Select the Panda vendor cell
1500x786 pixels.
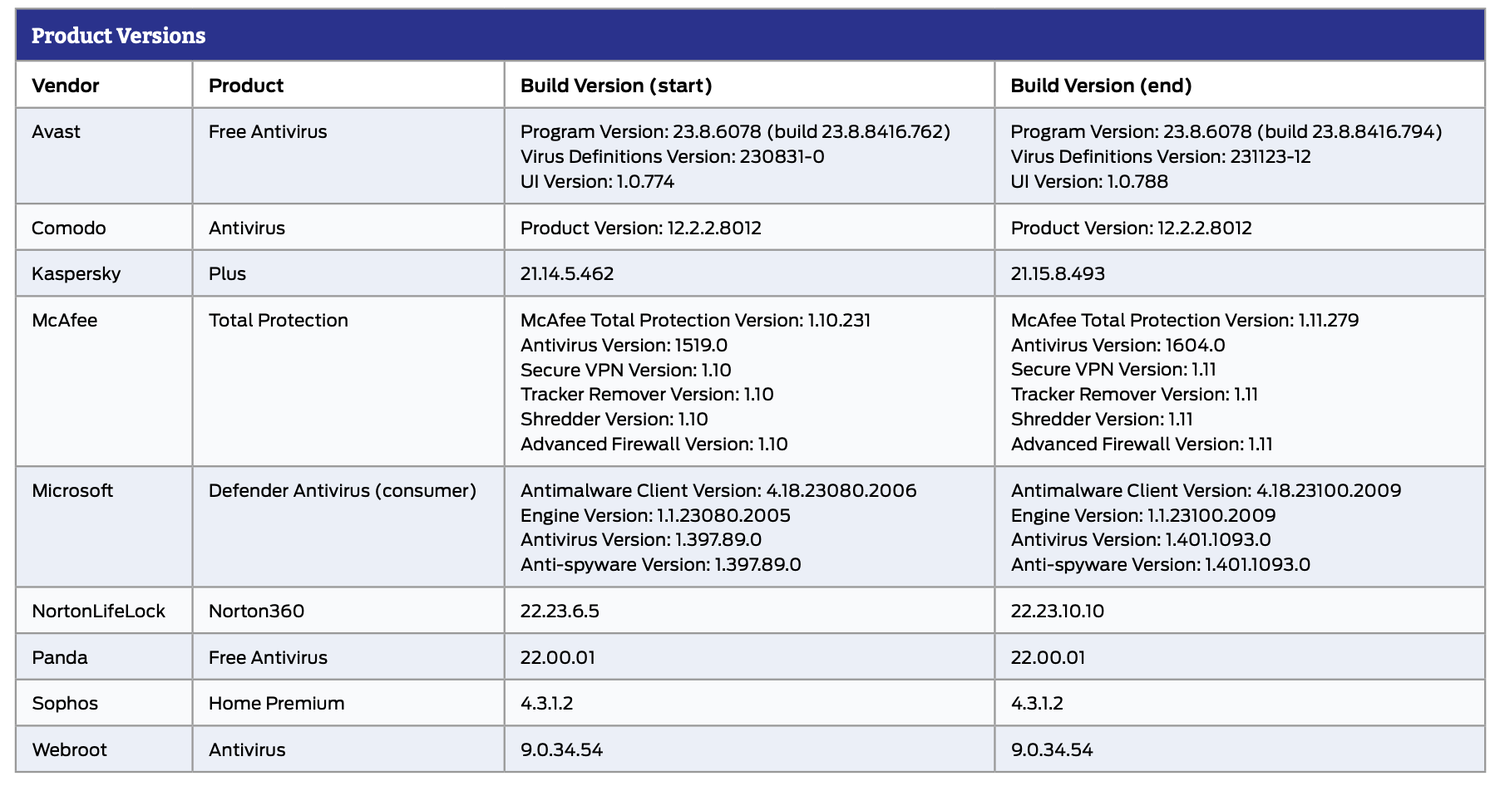point(60,658)
